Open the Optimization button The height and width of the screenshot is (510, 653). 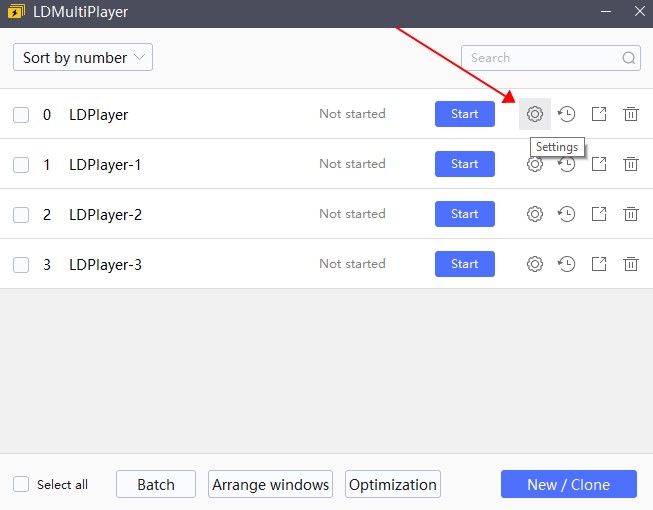393,484
